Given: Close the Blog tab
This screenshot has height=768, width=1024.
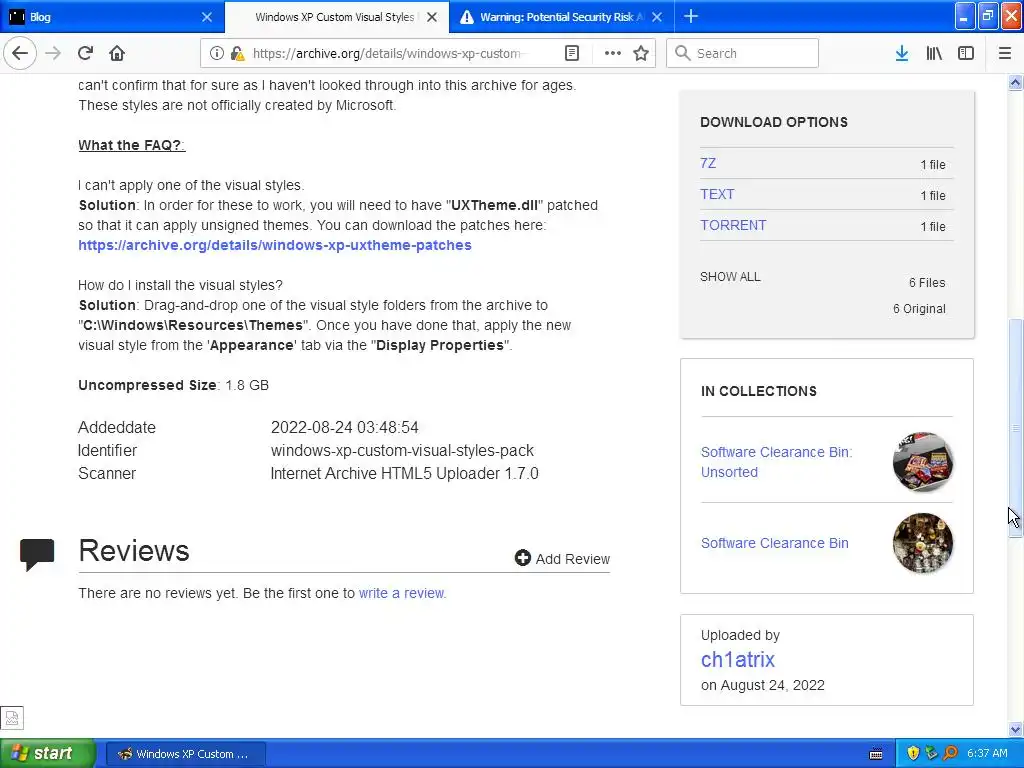Looking at the screenshot, I should click(x=206, y=17).
